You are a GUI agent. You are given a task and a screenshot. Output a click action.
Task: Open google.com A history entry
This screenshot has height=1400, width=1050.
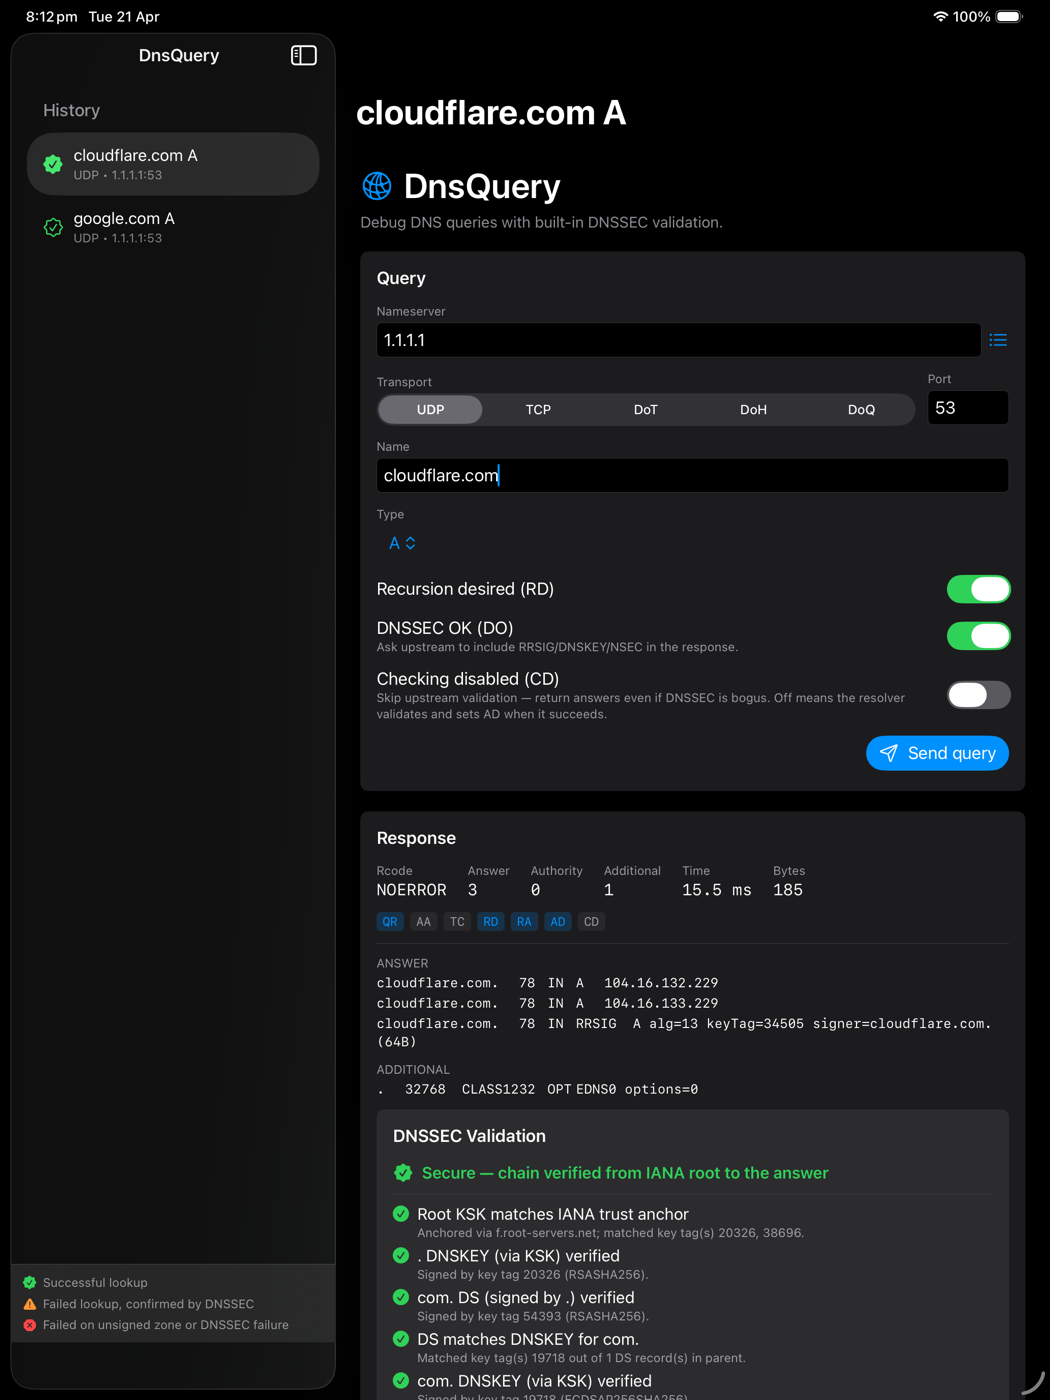pyautogui.click(x=173, y=227)
